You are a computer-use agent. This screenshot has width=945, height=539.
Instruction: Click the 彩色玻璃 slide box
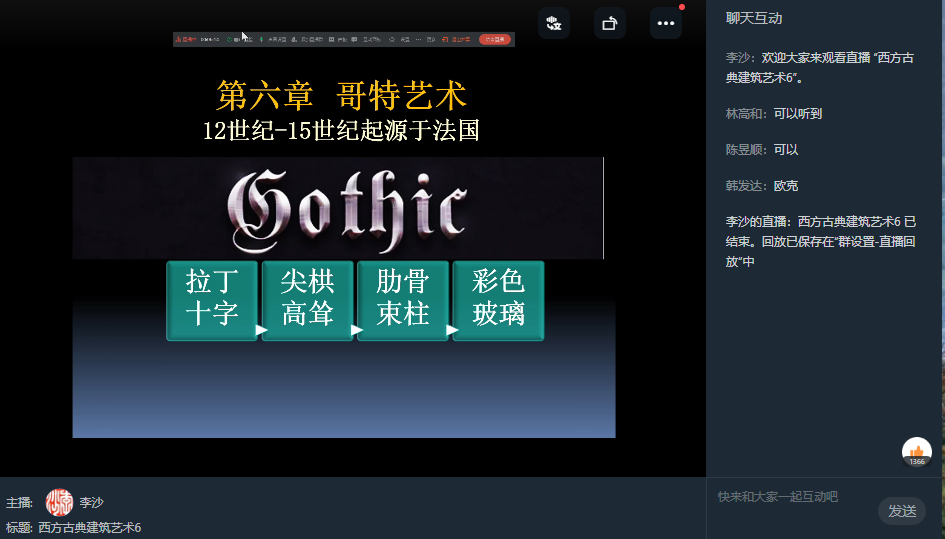click(x=498, y=299)
